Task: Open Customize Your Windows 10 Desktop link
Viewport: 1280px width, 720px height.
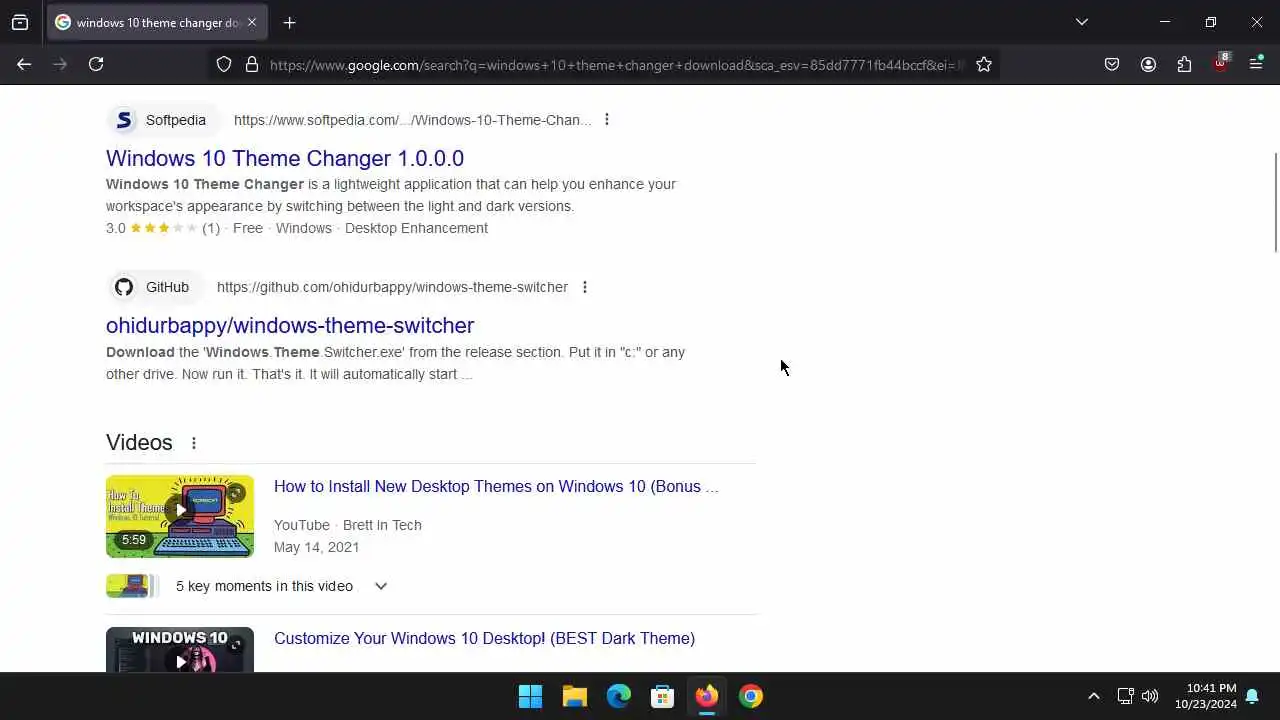Action: [x=484, y=638]
